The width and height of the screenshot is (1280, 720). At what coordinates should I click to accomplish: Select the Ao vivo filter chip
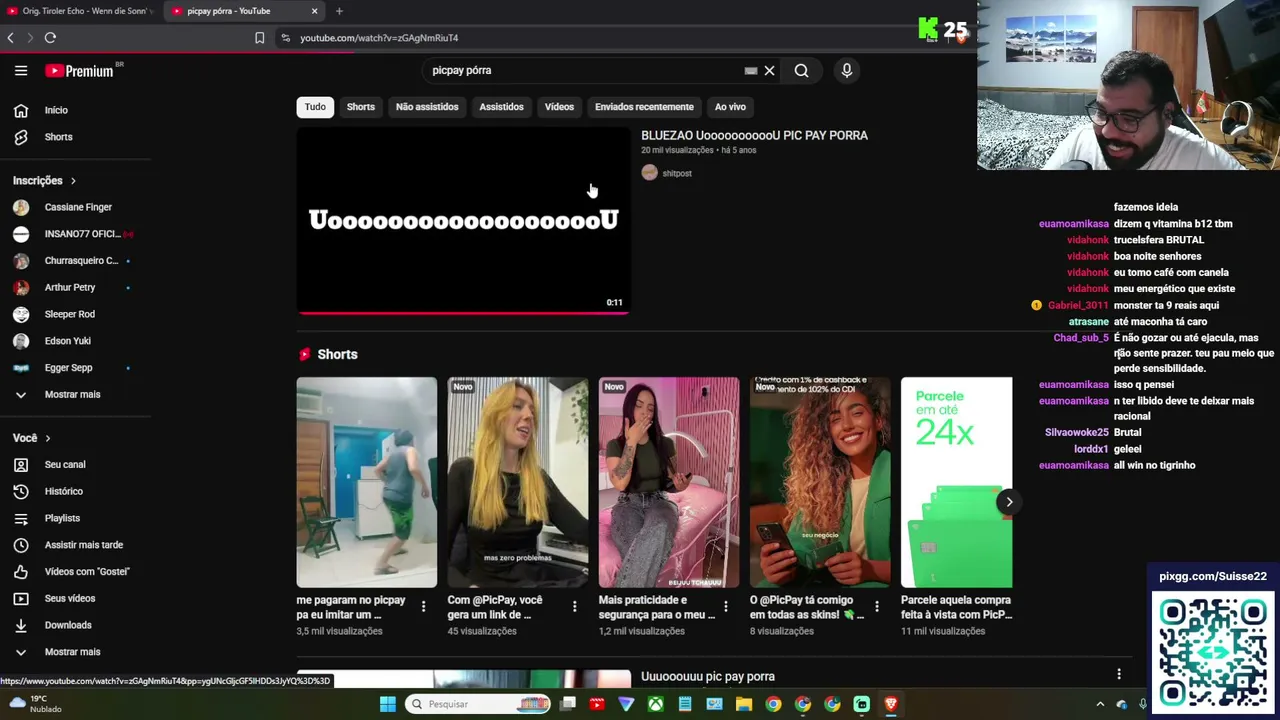[x=730, y=107]
